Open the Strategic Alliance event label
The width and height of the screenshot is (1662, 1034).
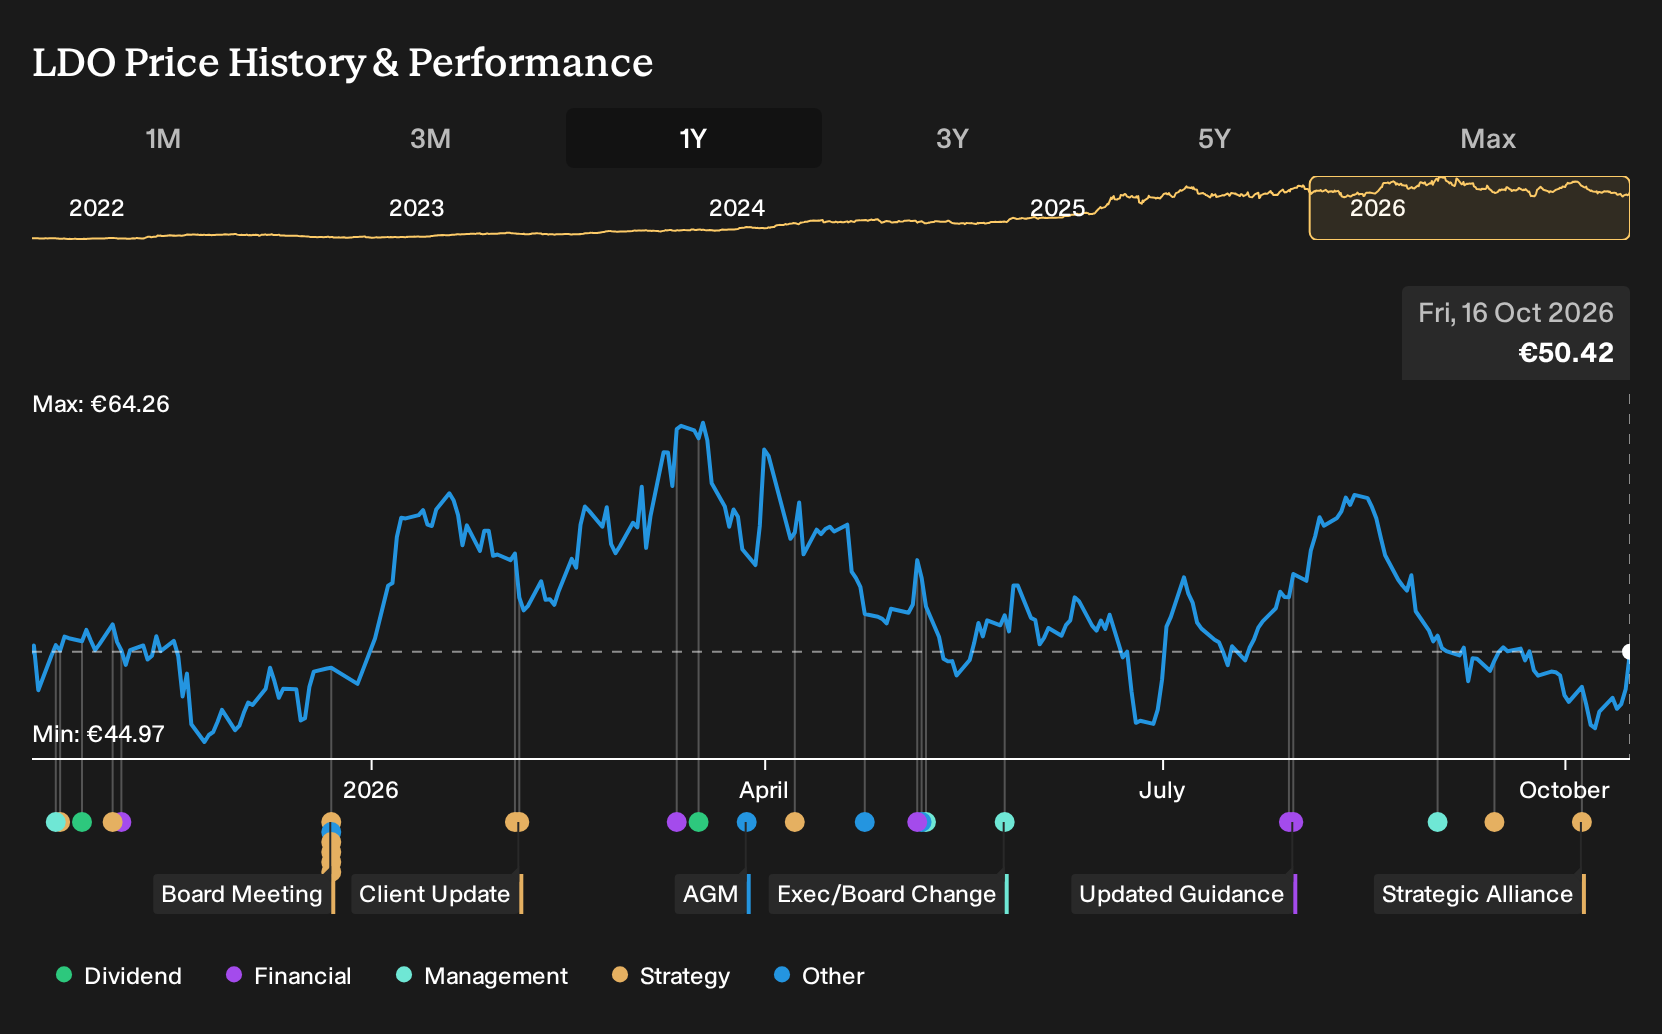pos(1478,894)
